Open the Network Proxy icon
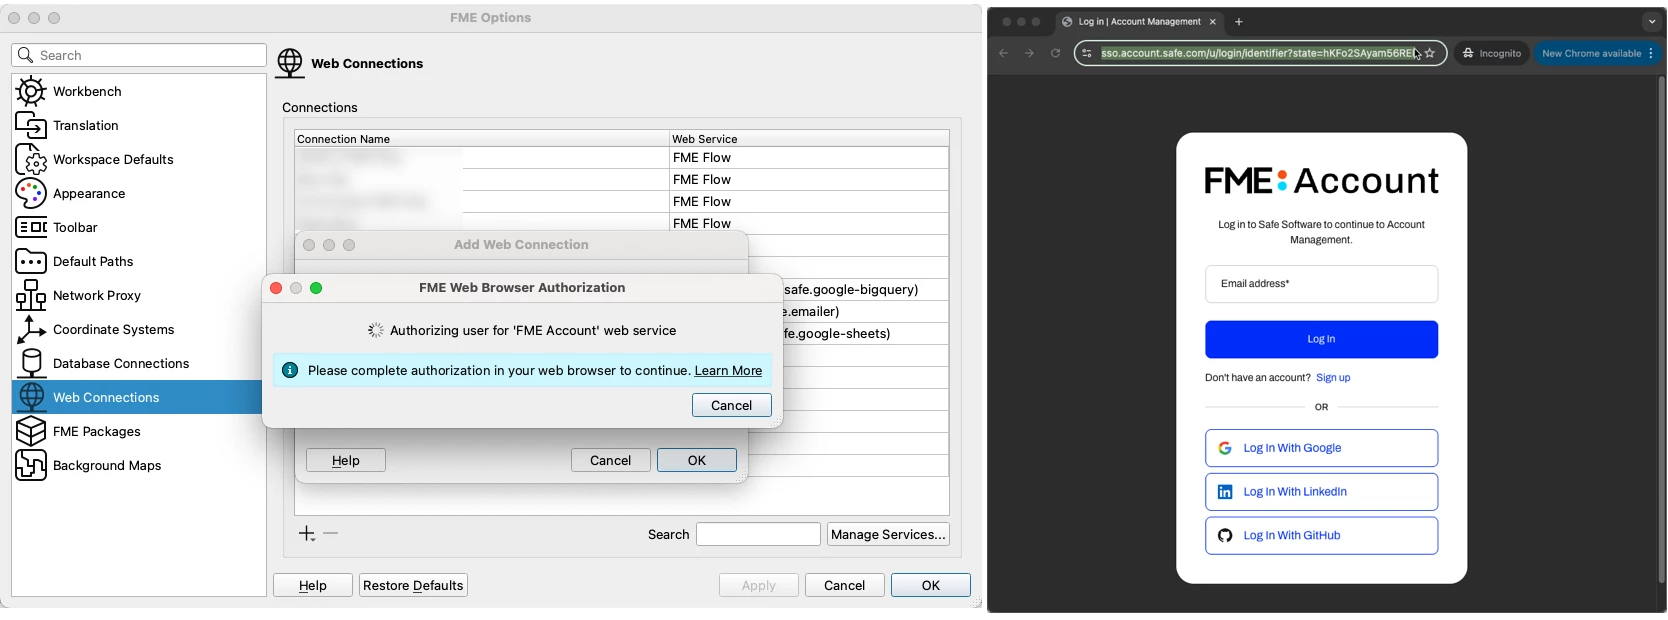The height and width of the screenshot is (620, 1668). 31,295
